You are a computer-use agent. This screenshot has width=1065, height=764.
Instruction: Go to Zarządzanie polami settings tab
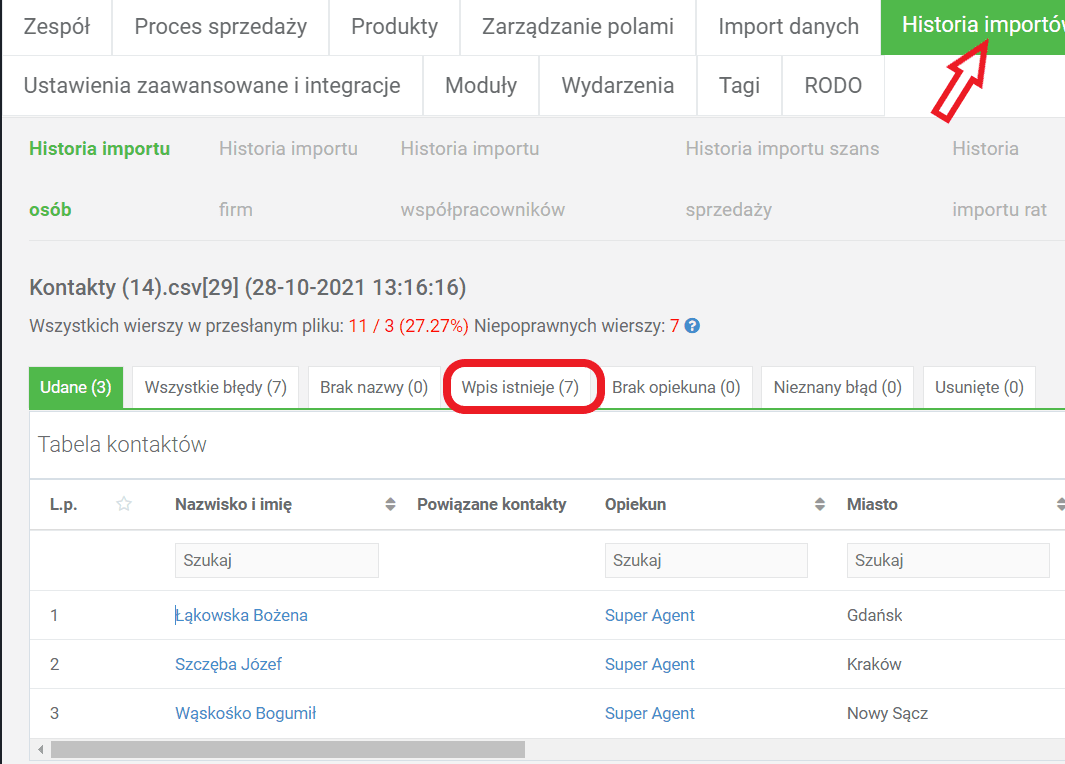point(578,27)
